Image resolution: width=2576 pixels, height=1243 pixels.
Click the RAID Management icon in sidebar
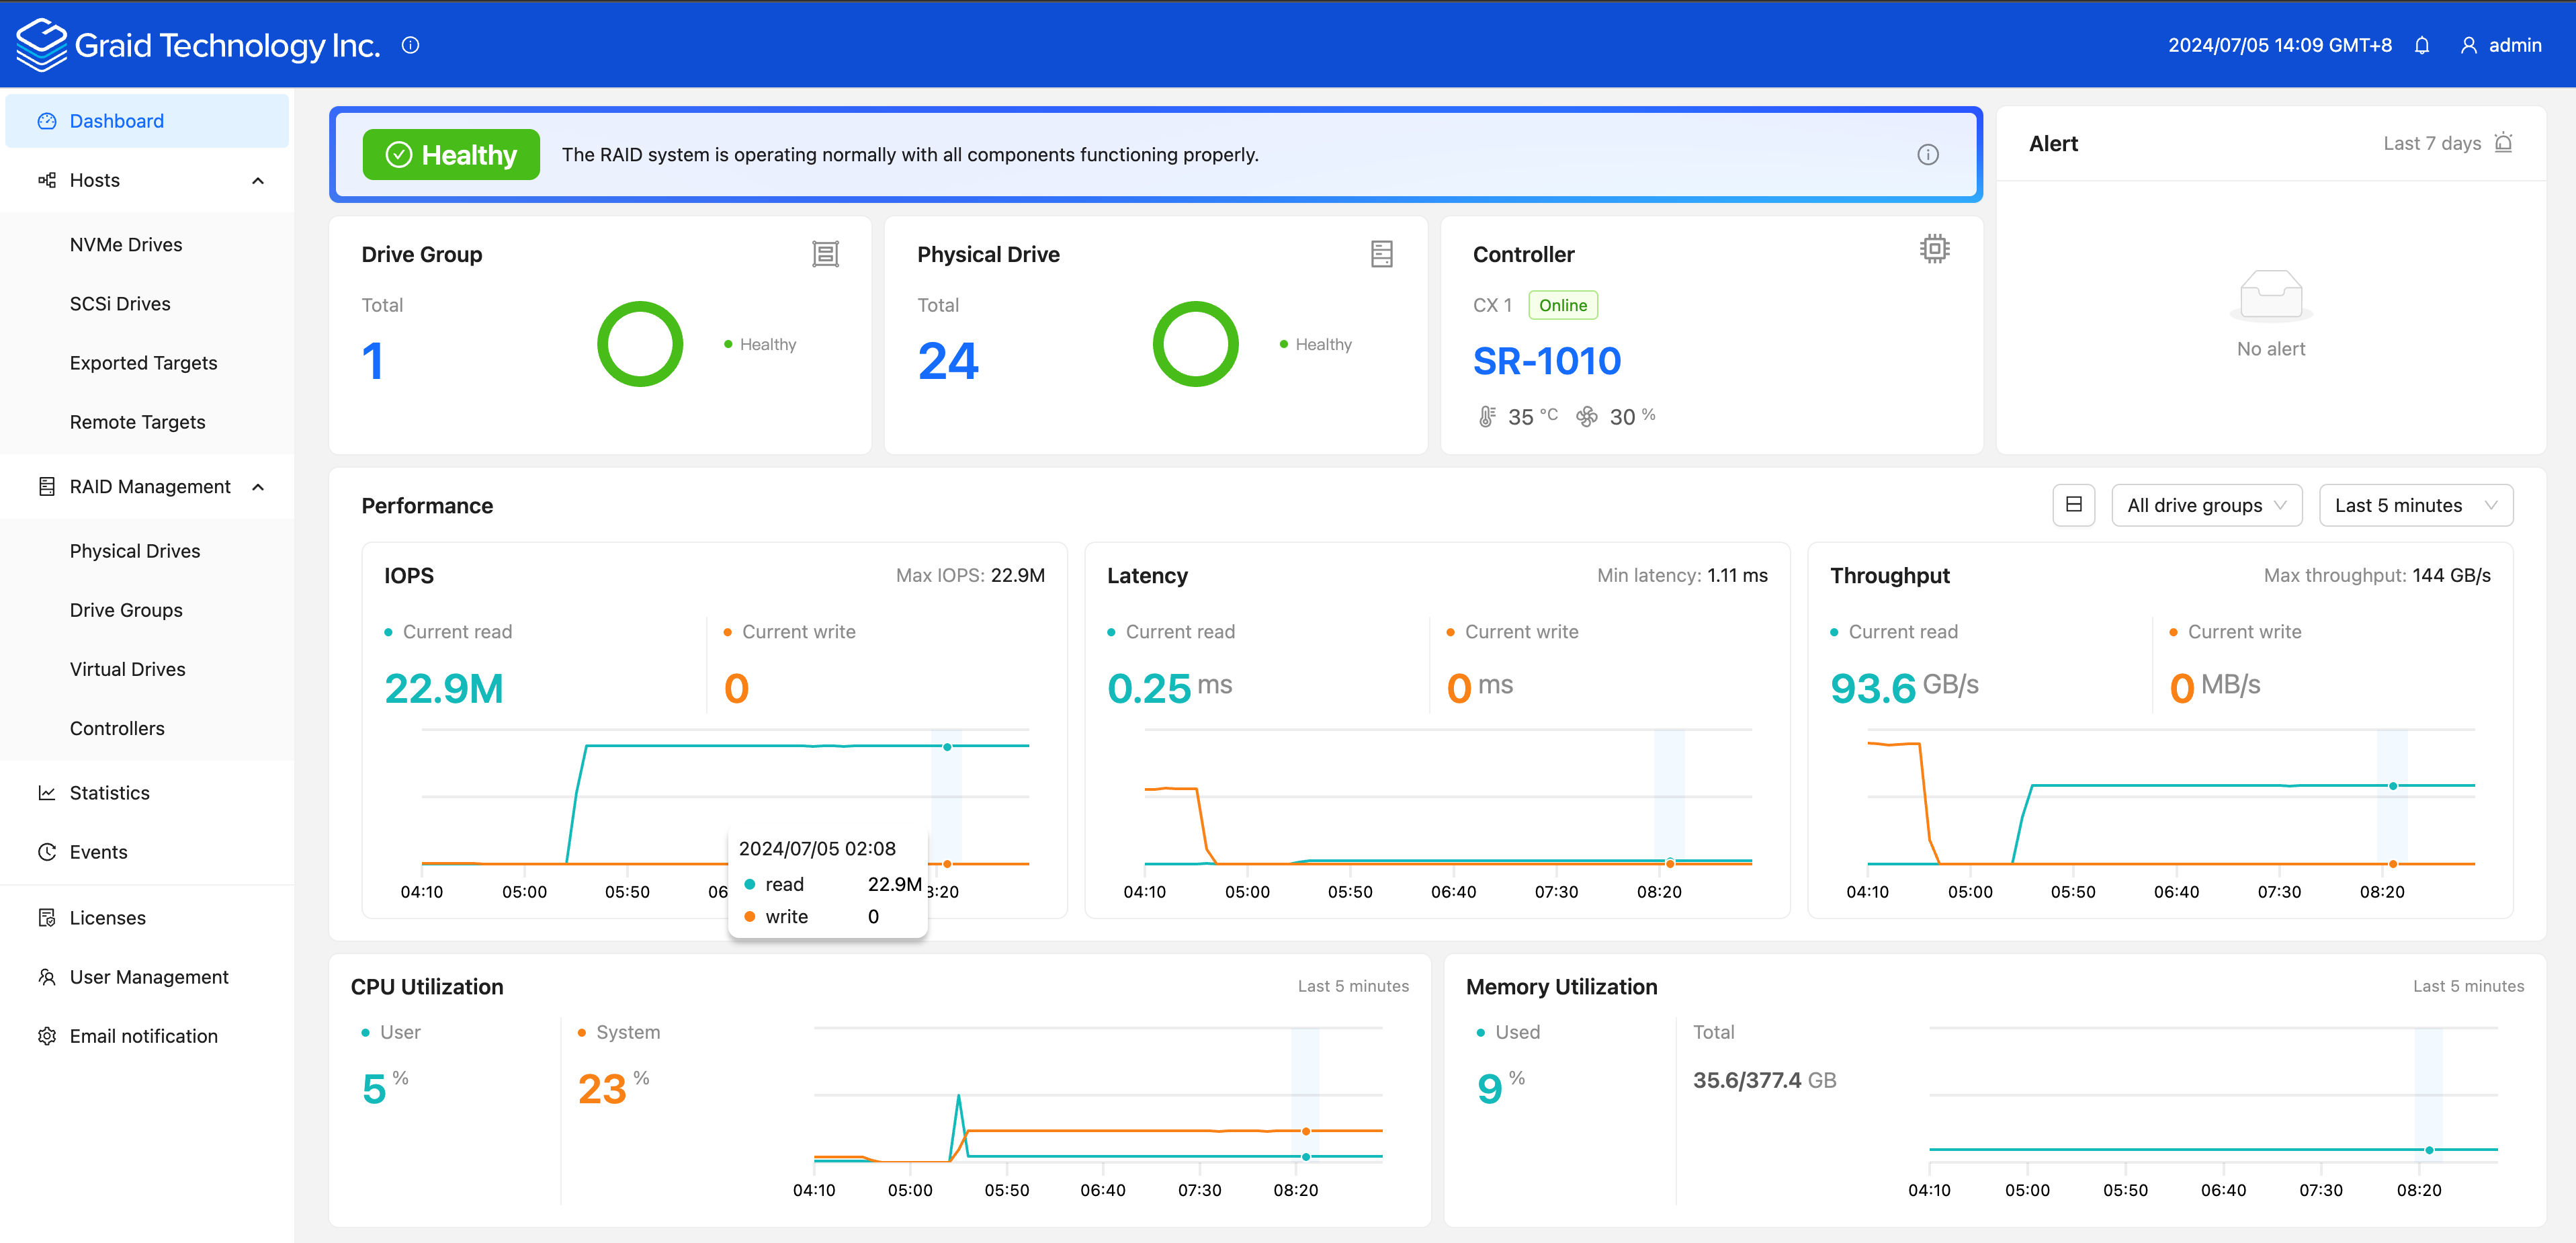pyautogui.click(x=47, y=486)
